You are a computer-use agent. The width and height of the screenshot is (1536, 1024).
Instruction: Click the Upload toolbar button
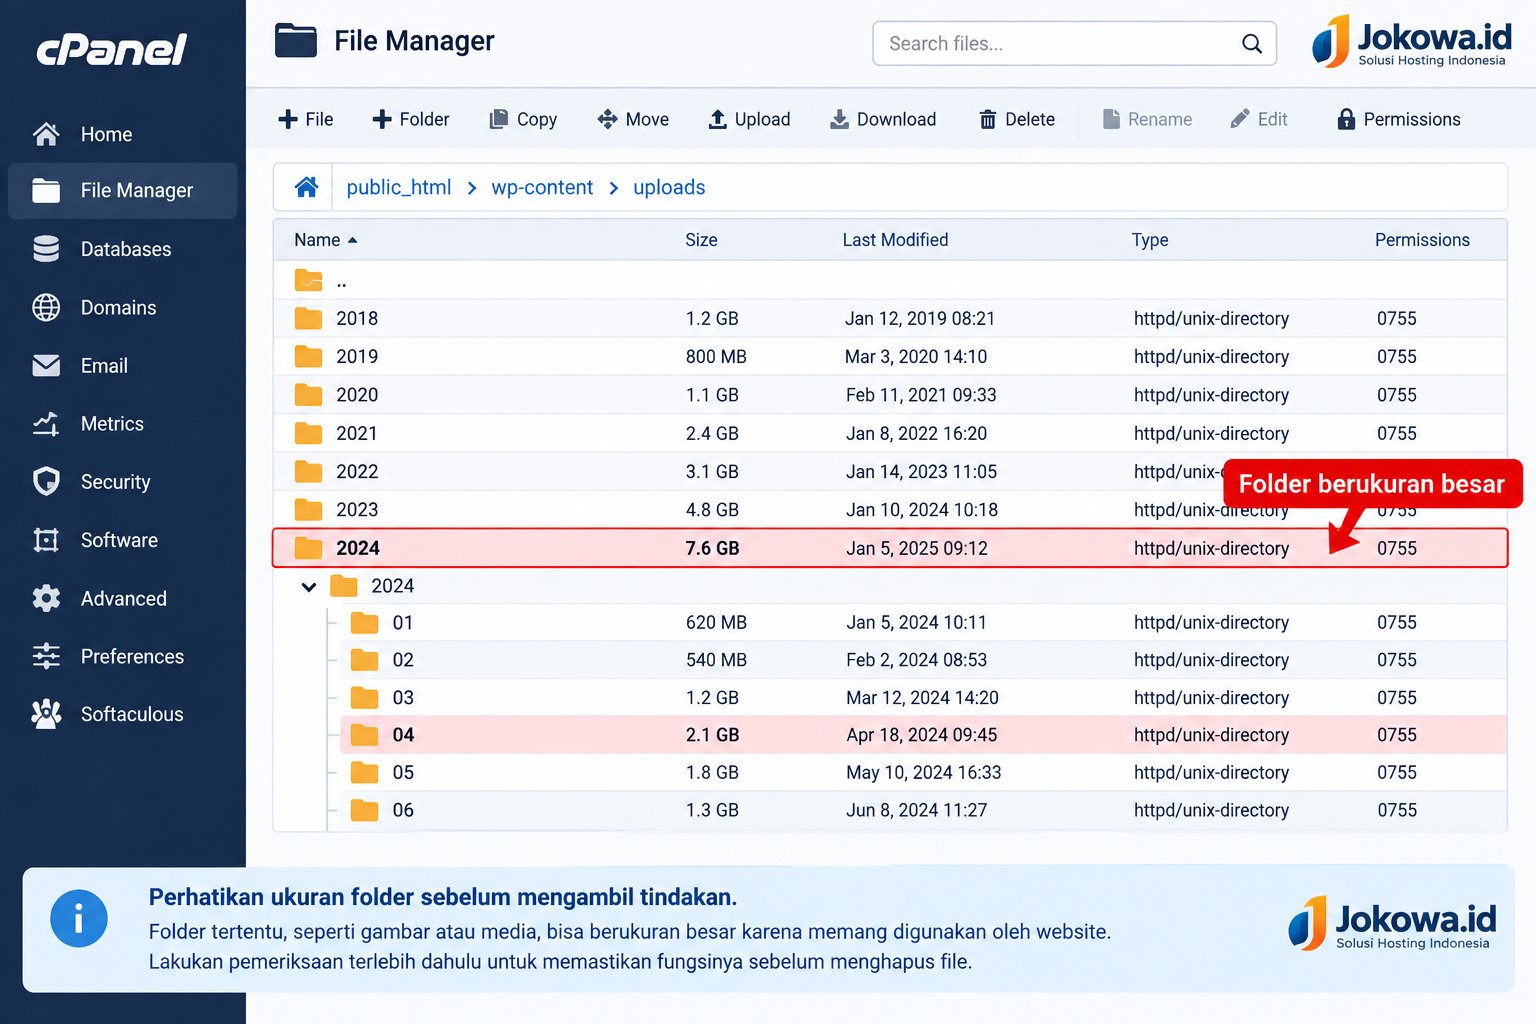(x=749, y=119)
